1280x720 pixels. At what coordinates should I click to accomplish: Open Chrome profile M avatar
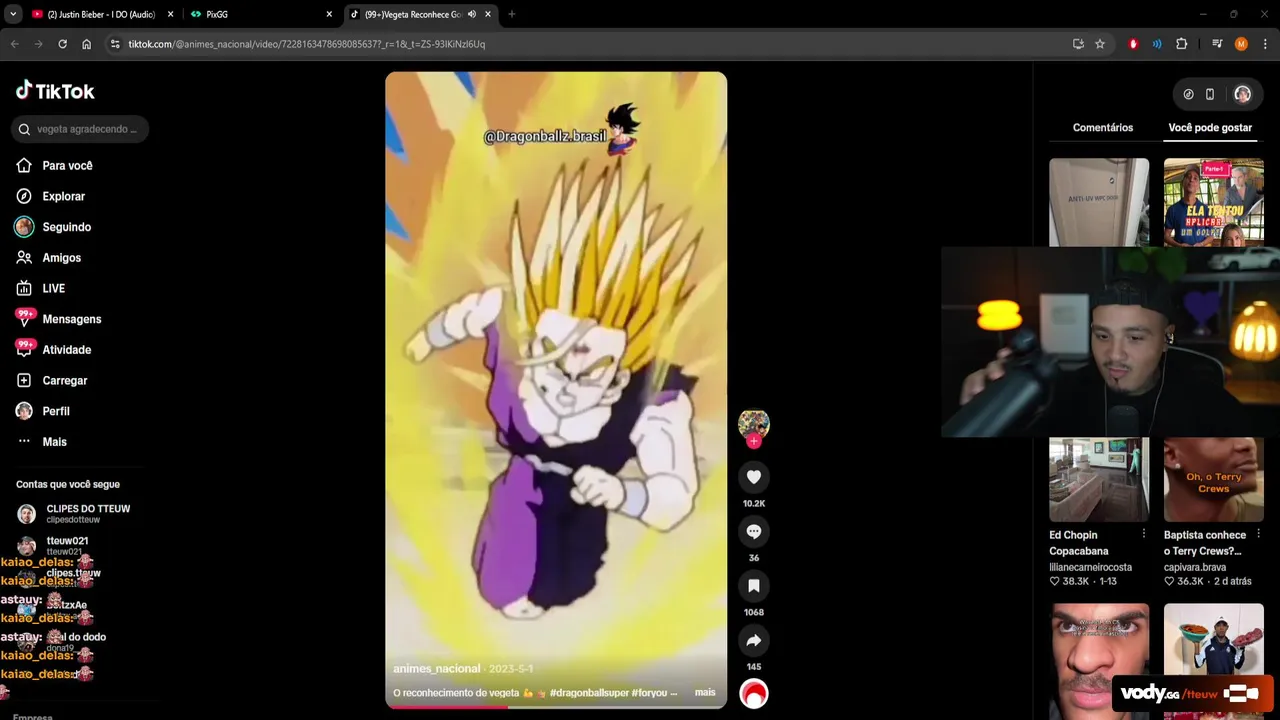coord(1241,44)
